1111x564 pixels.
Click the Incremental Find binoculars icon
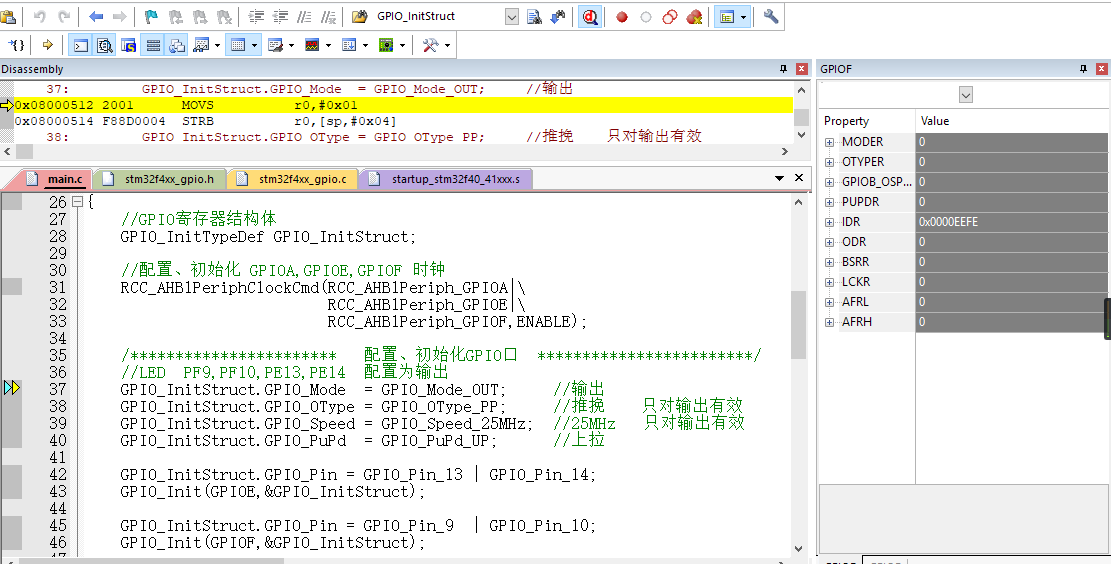point(558,16)
